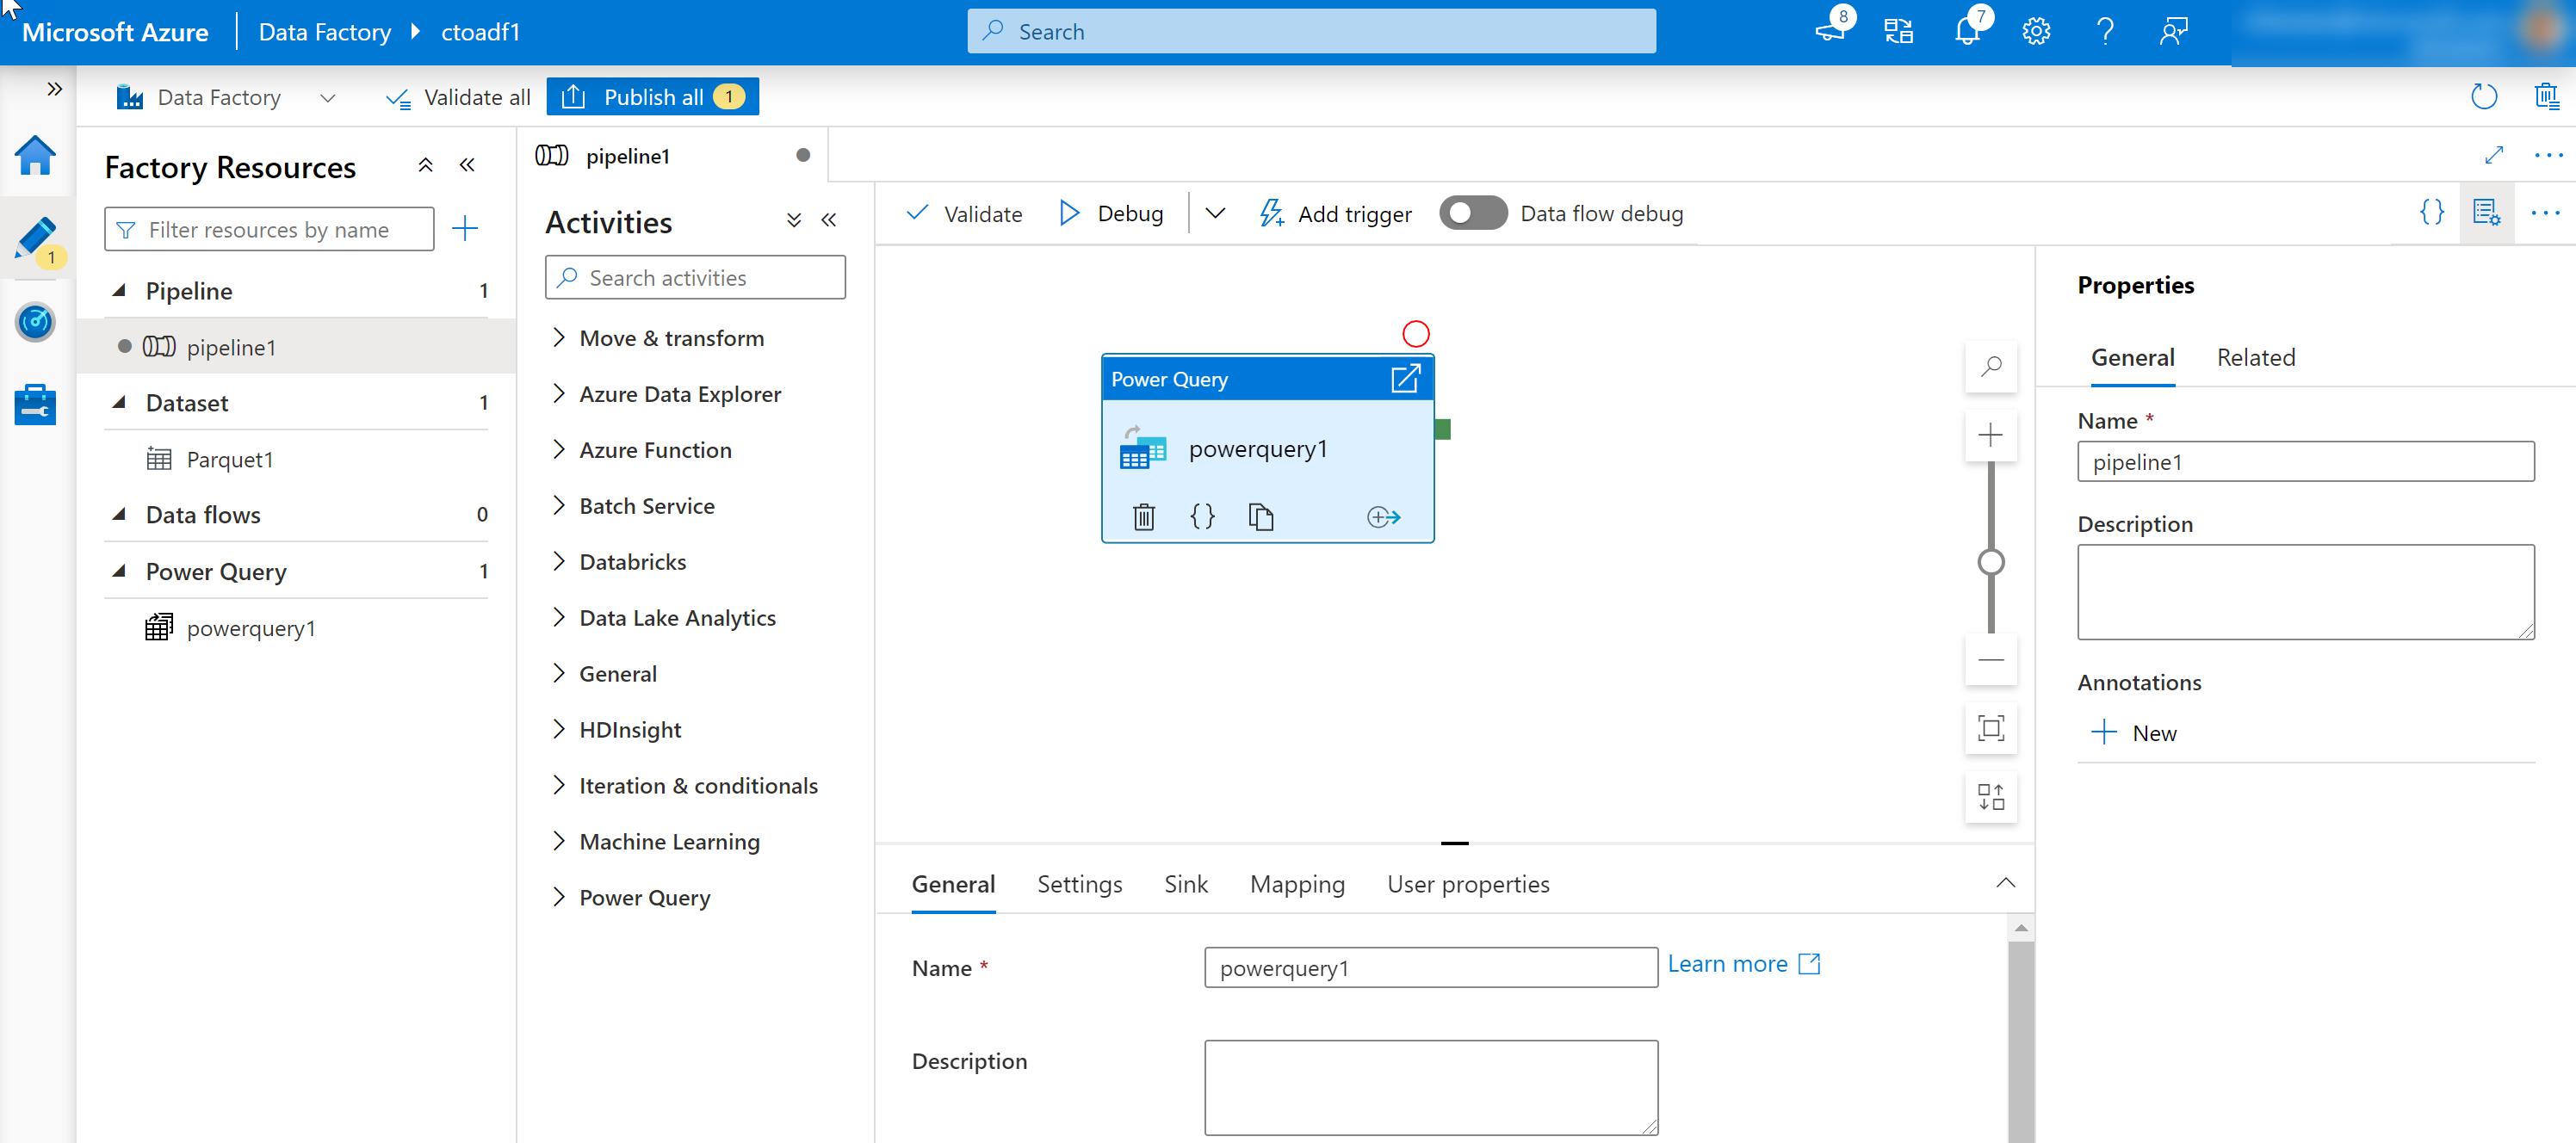Open the Related properties tab
The image size is (2576, 1143).
[x=2255, y=357]
